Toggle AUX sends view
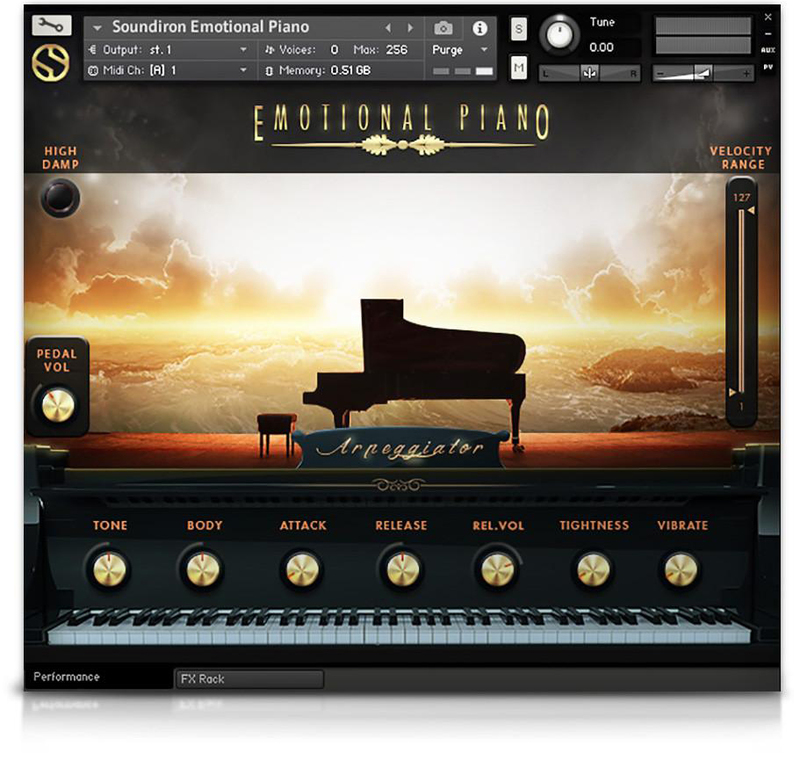800x775 pixels. (x=768, y=50)
